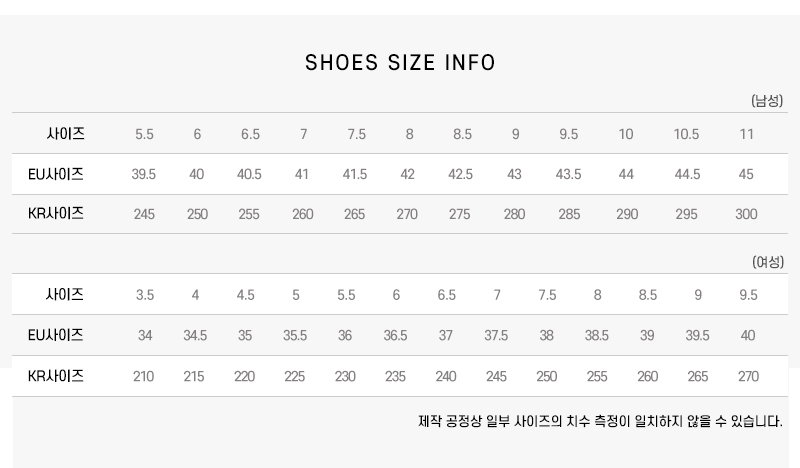The image size is (800, 468).
Task: Click EU size 34 in women's table
Action: 145,335
